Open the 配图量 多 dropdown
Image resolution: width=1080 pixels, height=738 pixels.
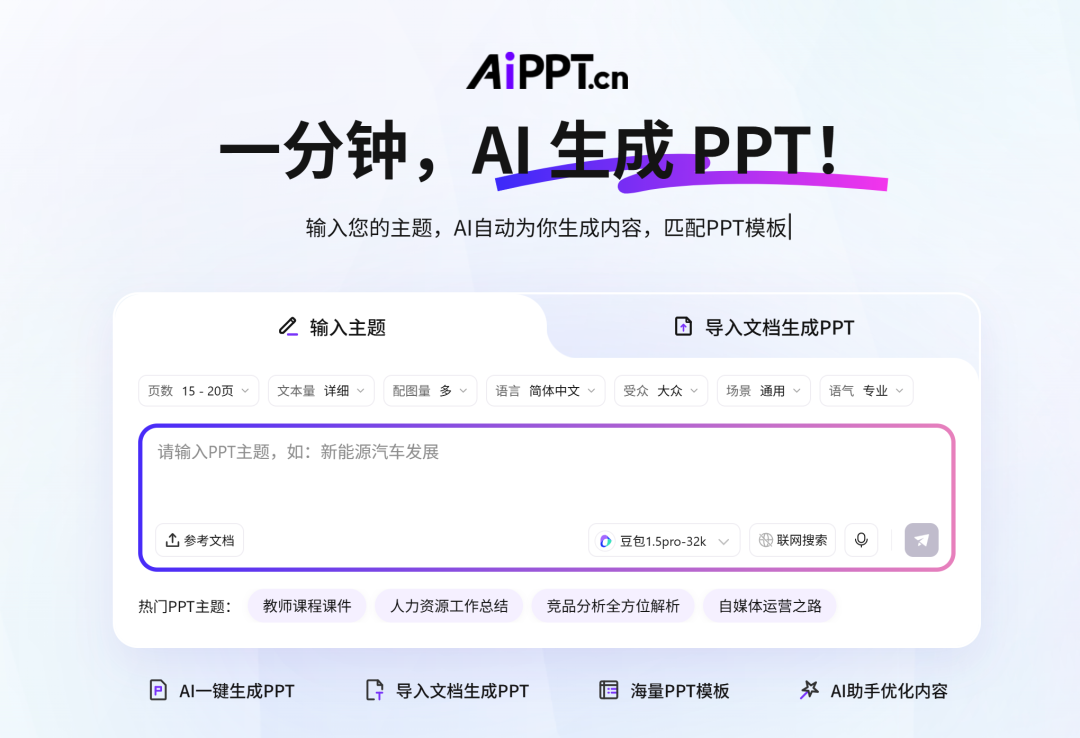pos(430,391)
